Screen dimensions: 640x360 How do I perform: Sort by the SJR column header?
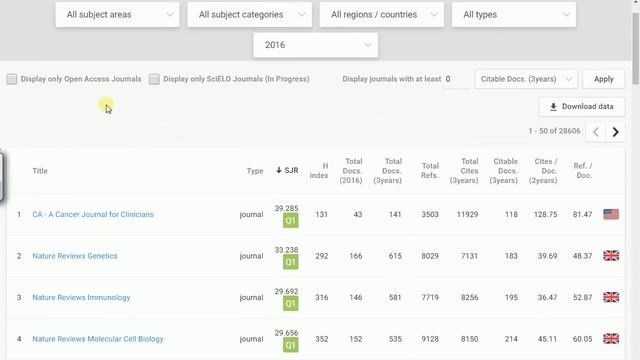pyautogui.click(x=287, y=170)
